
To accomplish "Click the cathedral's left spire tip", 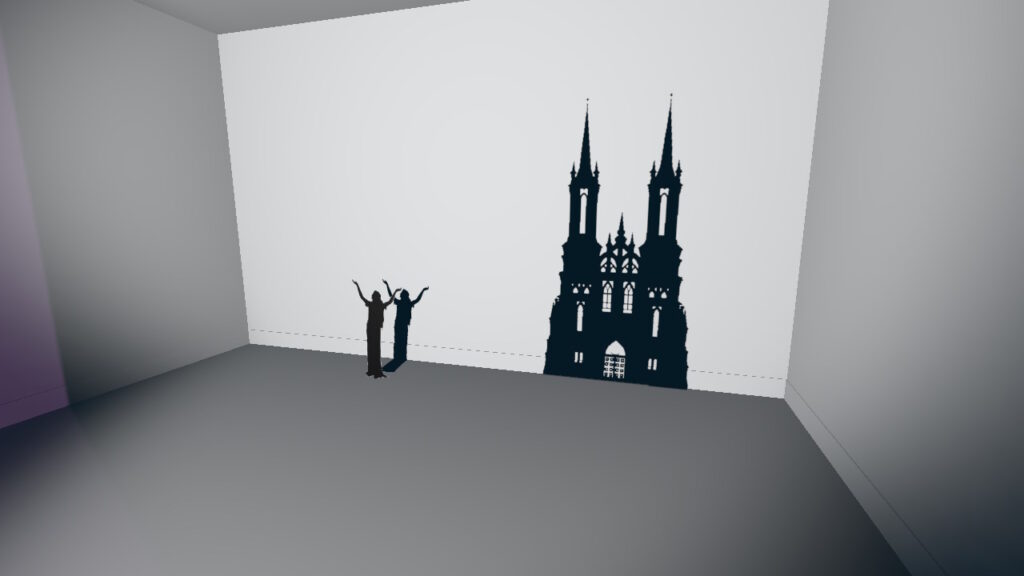I will (587, 105).
